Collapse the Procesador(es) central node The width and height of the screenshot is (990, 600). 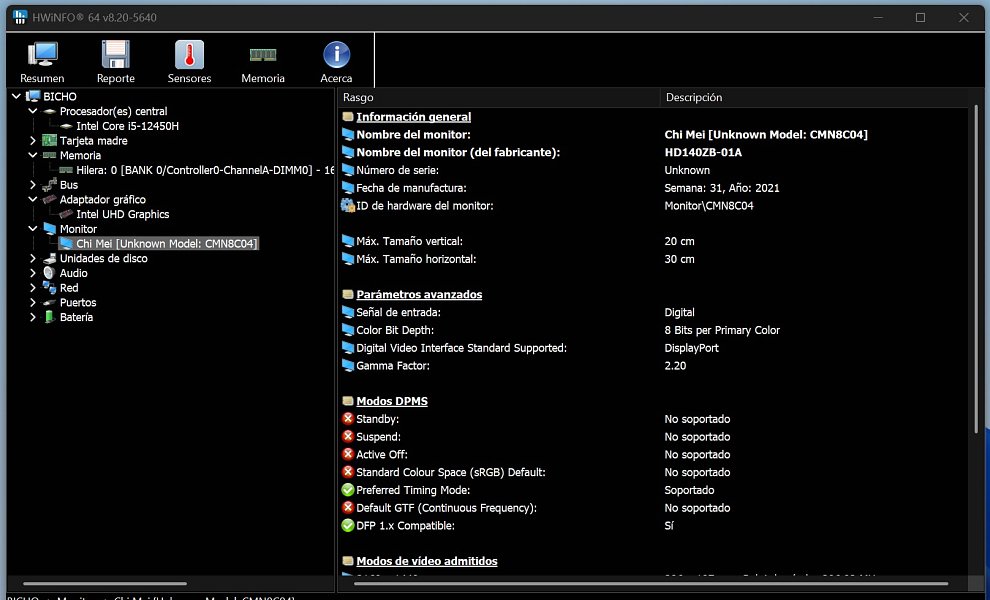point(33,111)
